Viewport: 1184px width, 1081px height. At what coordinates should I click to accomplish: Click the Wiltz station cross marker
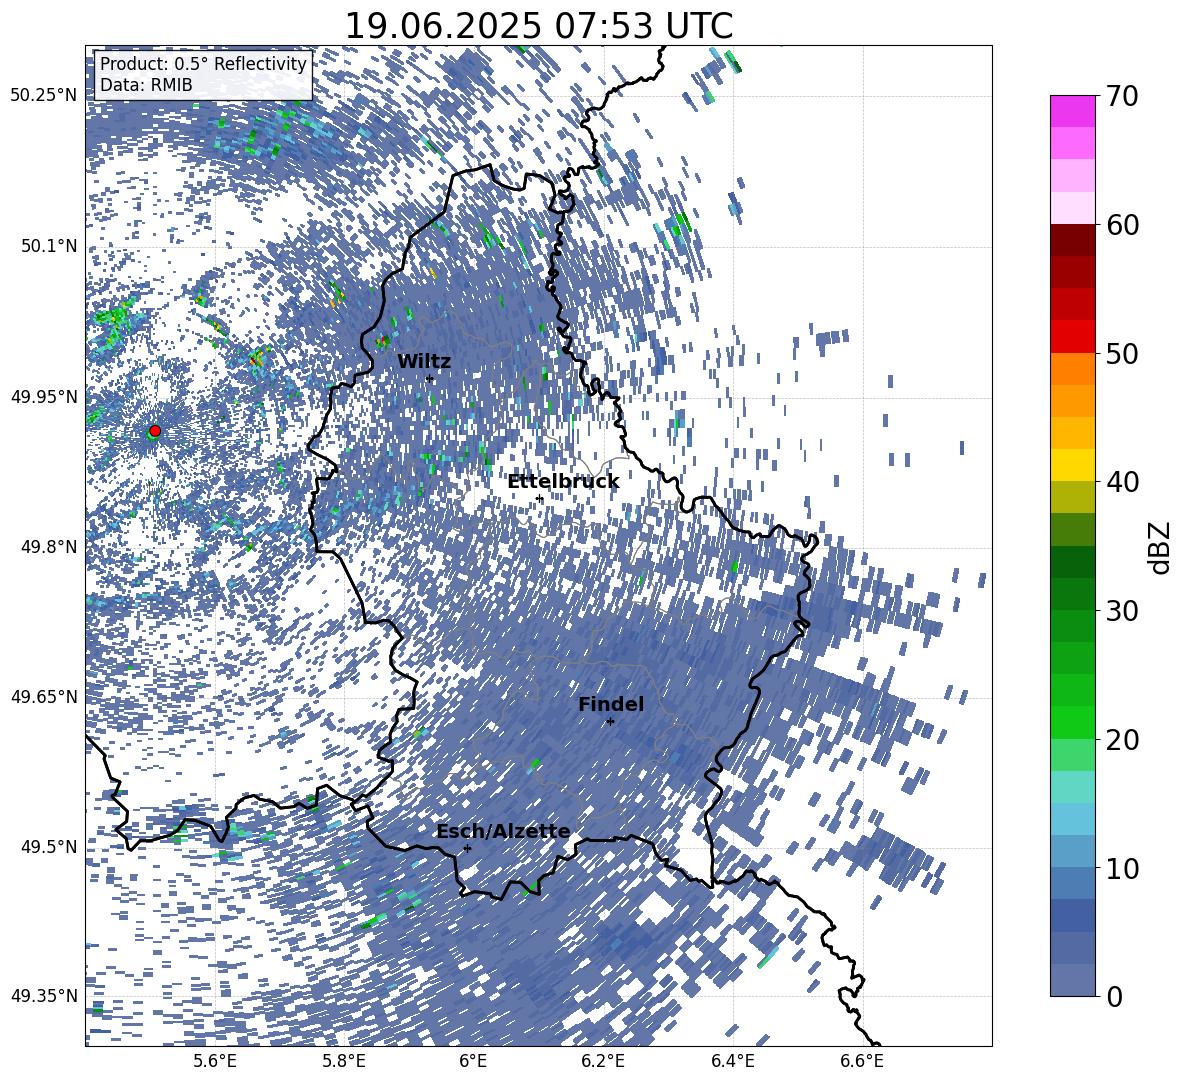coord(430,378)
